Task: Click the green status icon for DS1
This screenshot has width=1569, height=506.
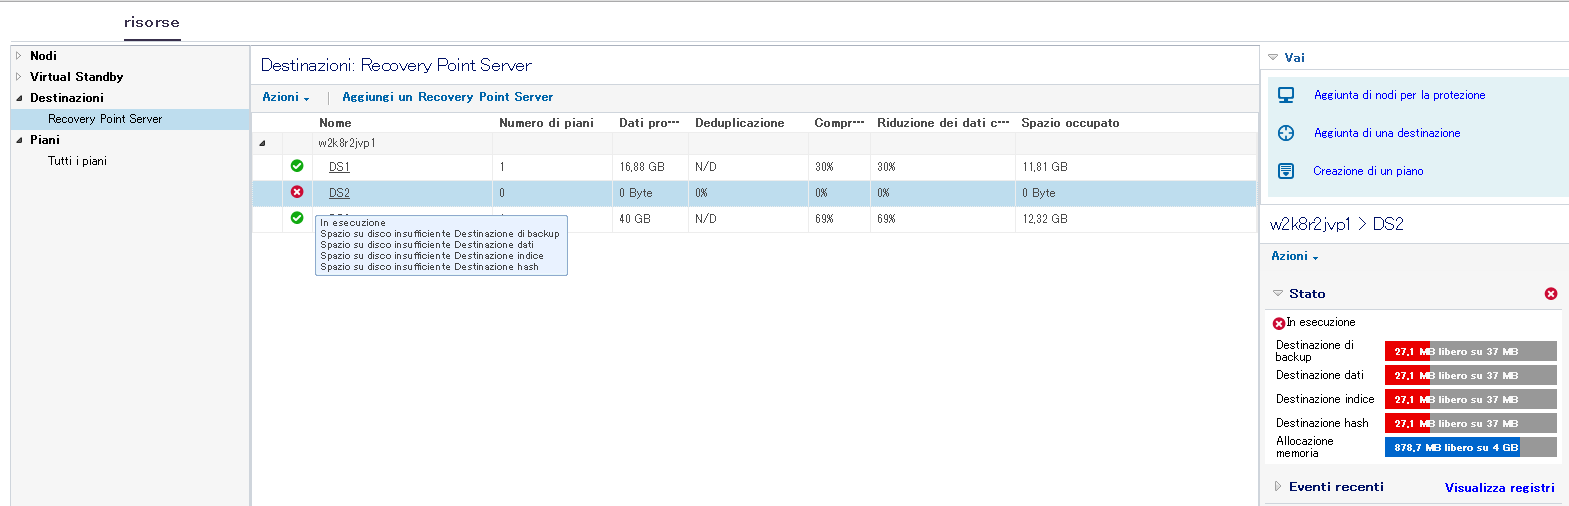Action: coord(297,166)
